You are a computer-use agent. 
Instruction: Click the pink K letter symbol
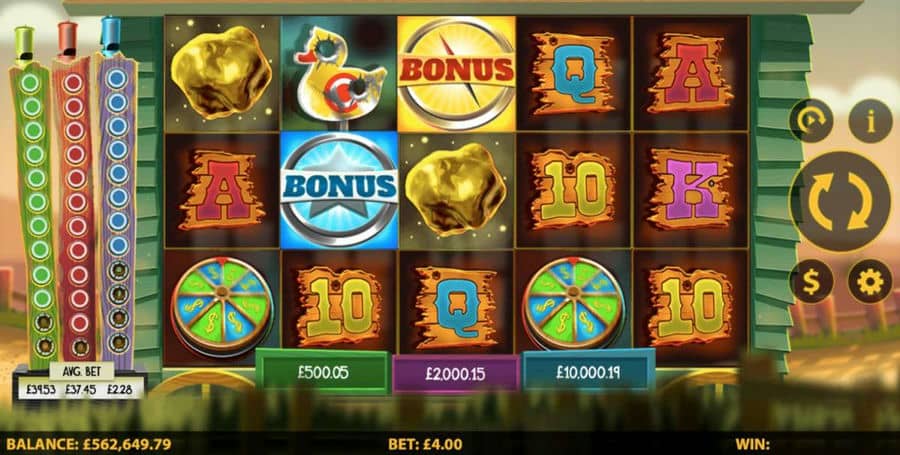click(x=690, y=189)
